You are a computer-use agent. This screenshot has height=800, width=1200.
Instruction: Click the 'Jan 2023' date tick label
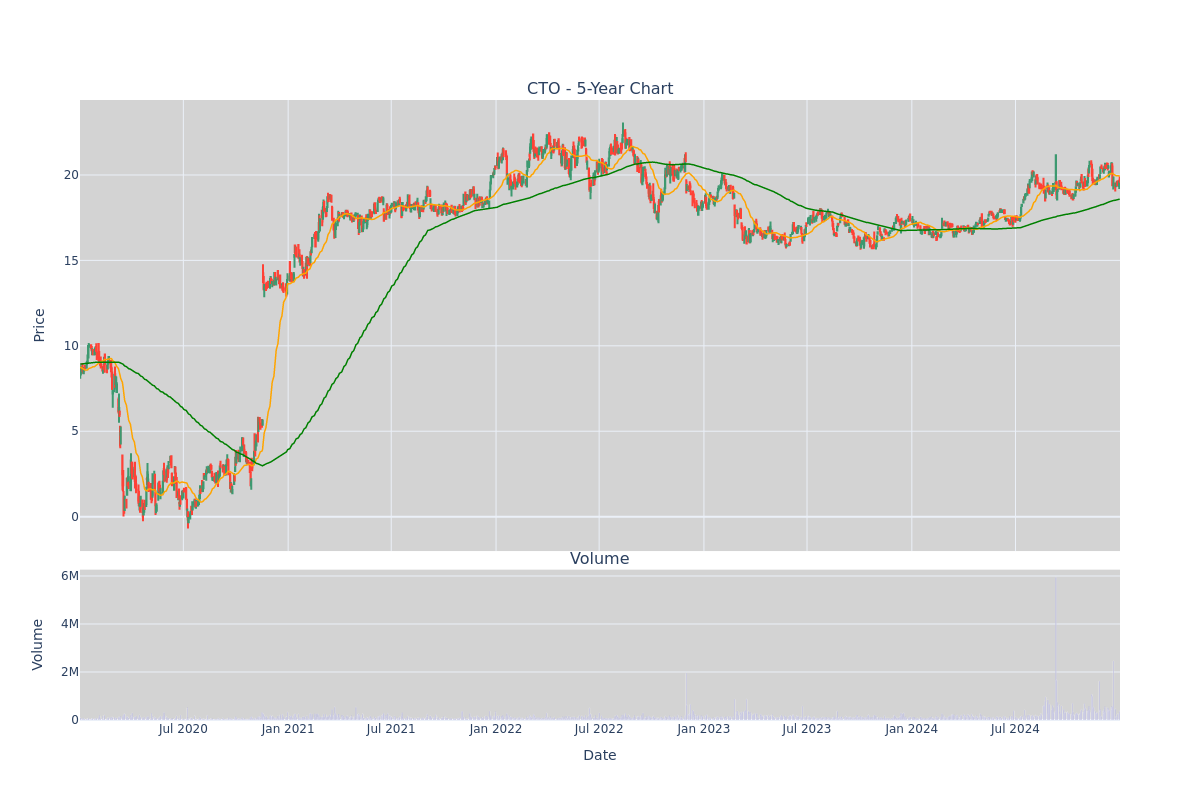point(704,729)
